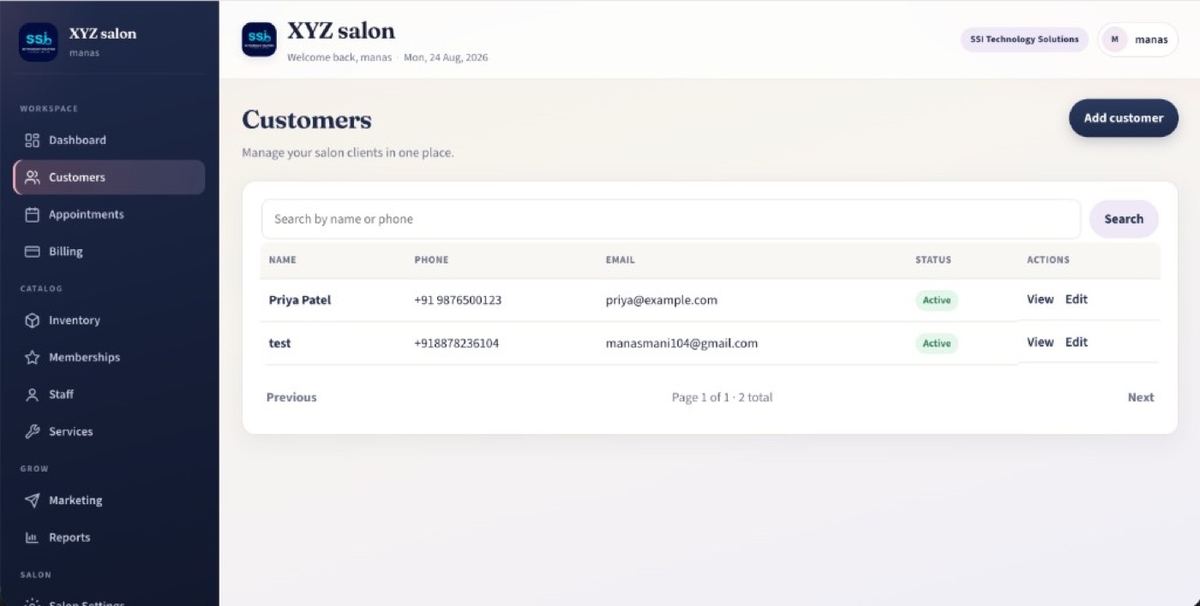
Task: Click phone number +918878236104
Action: click(x=456, y=343)
